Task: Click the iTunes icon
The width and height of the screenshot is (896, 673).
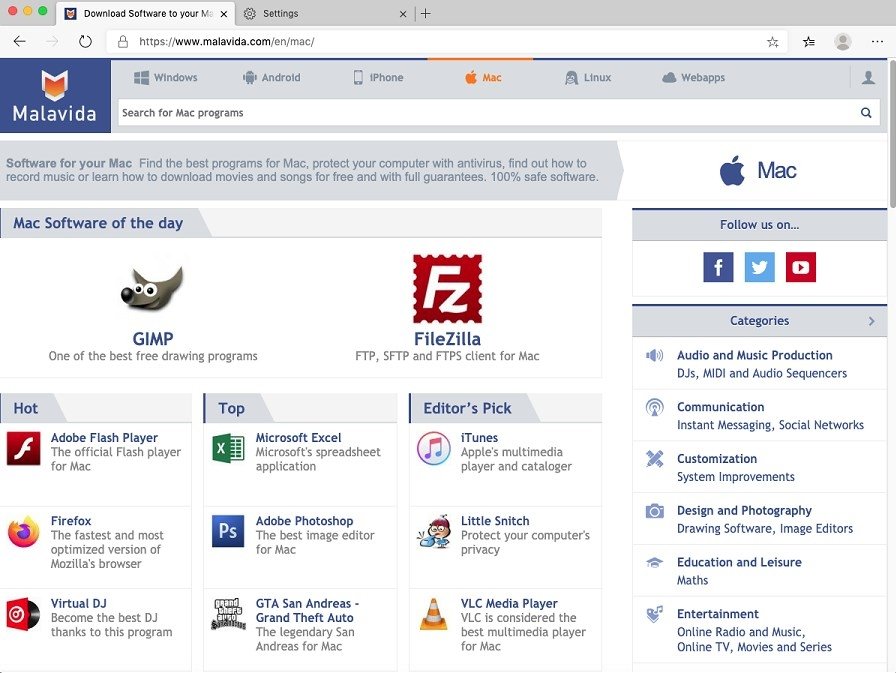Action: coord(434,448)
